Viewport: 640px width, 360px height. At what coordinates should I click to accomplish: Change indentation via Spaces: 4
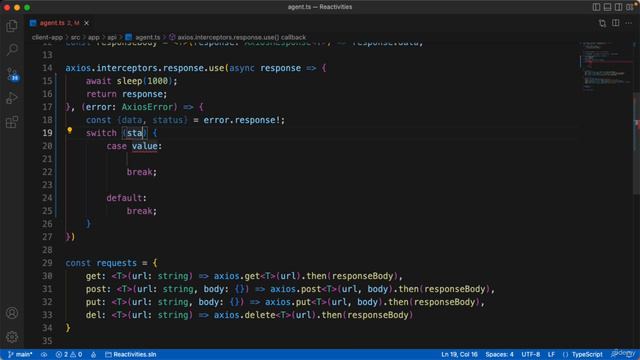(499, 354)
